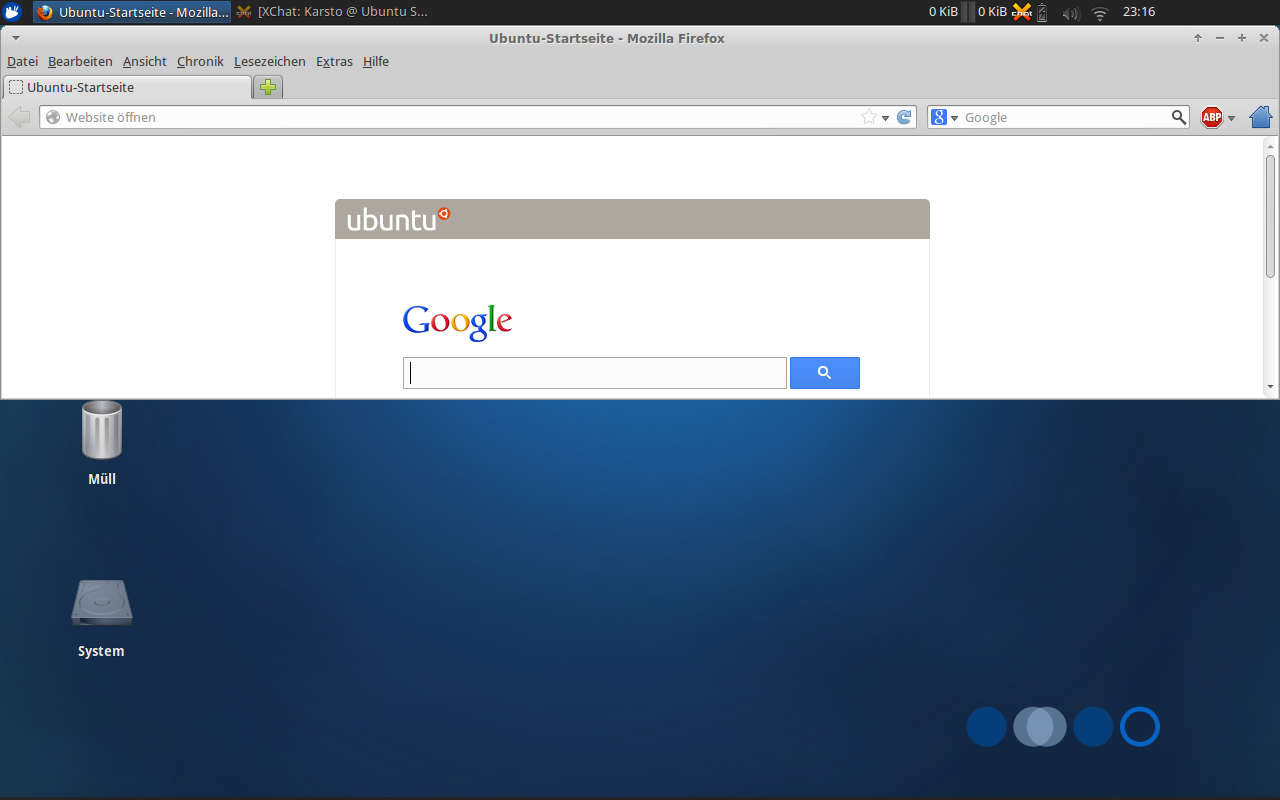The image size is (1280, 800).
Task: Select the Ubuntu-Startseite tab
Action: pos(127,87)
